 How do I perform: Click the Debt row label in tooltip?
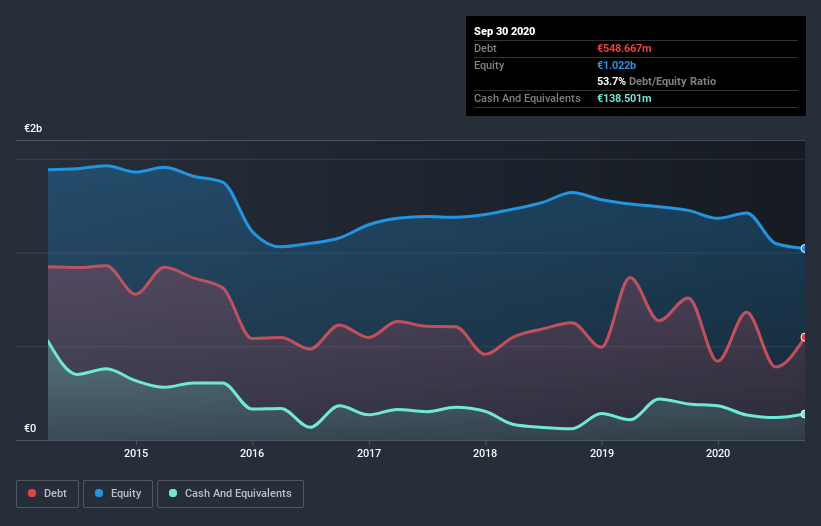tap(485, 48)
